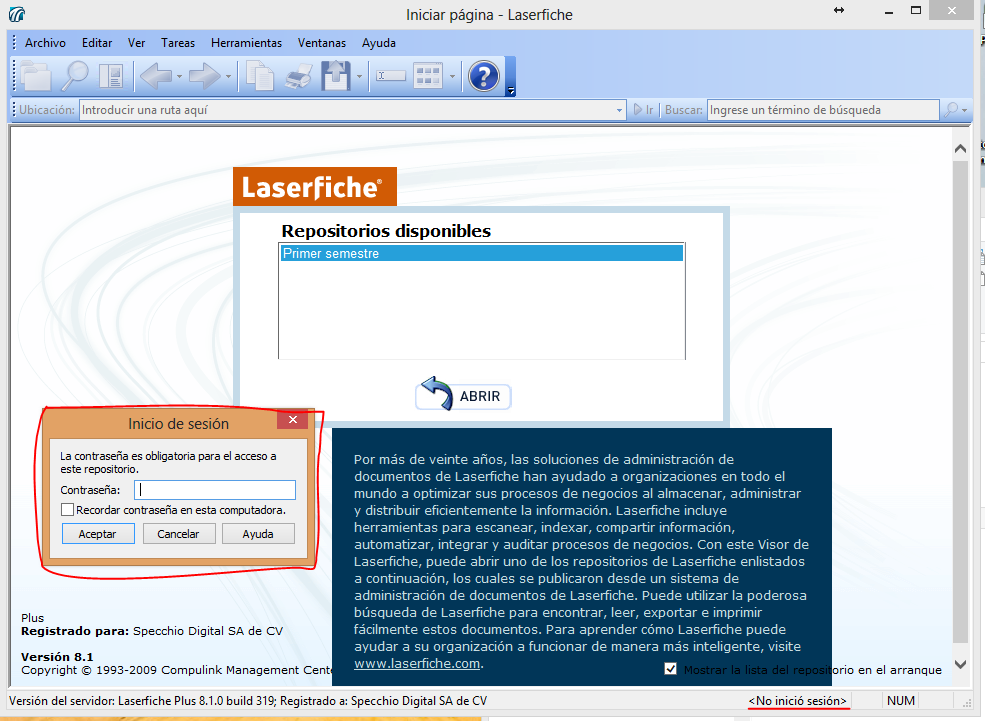Open the Herramientas menu
Viewport: 985px width, 721px height.
(x=246, y=43)
